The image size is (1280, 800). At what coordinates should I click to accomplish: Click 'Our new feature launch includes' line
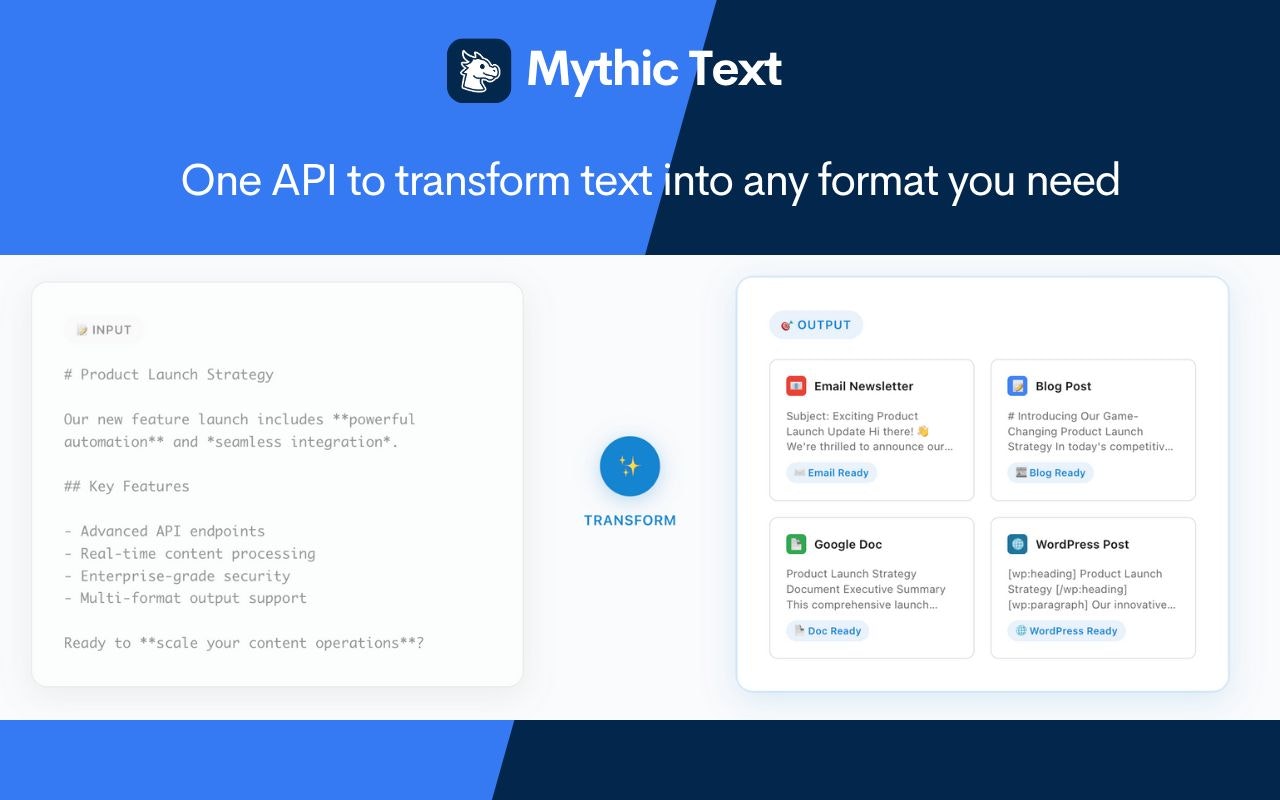click(x=240, y=419)
